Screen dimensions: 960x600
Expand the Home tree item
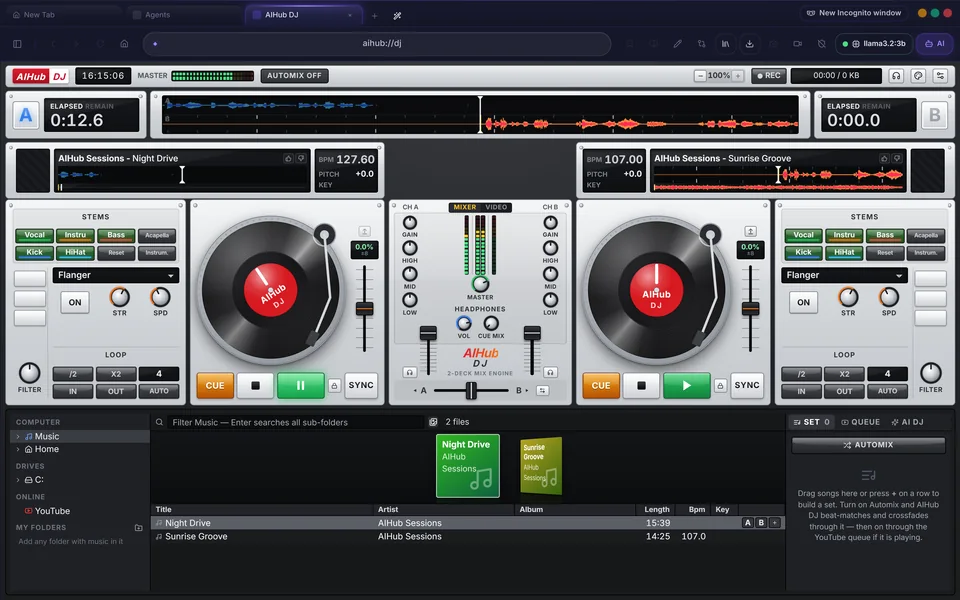(18, 449)
